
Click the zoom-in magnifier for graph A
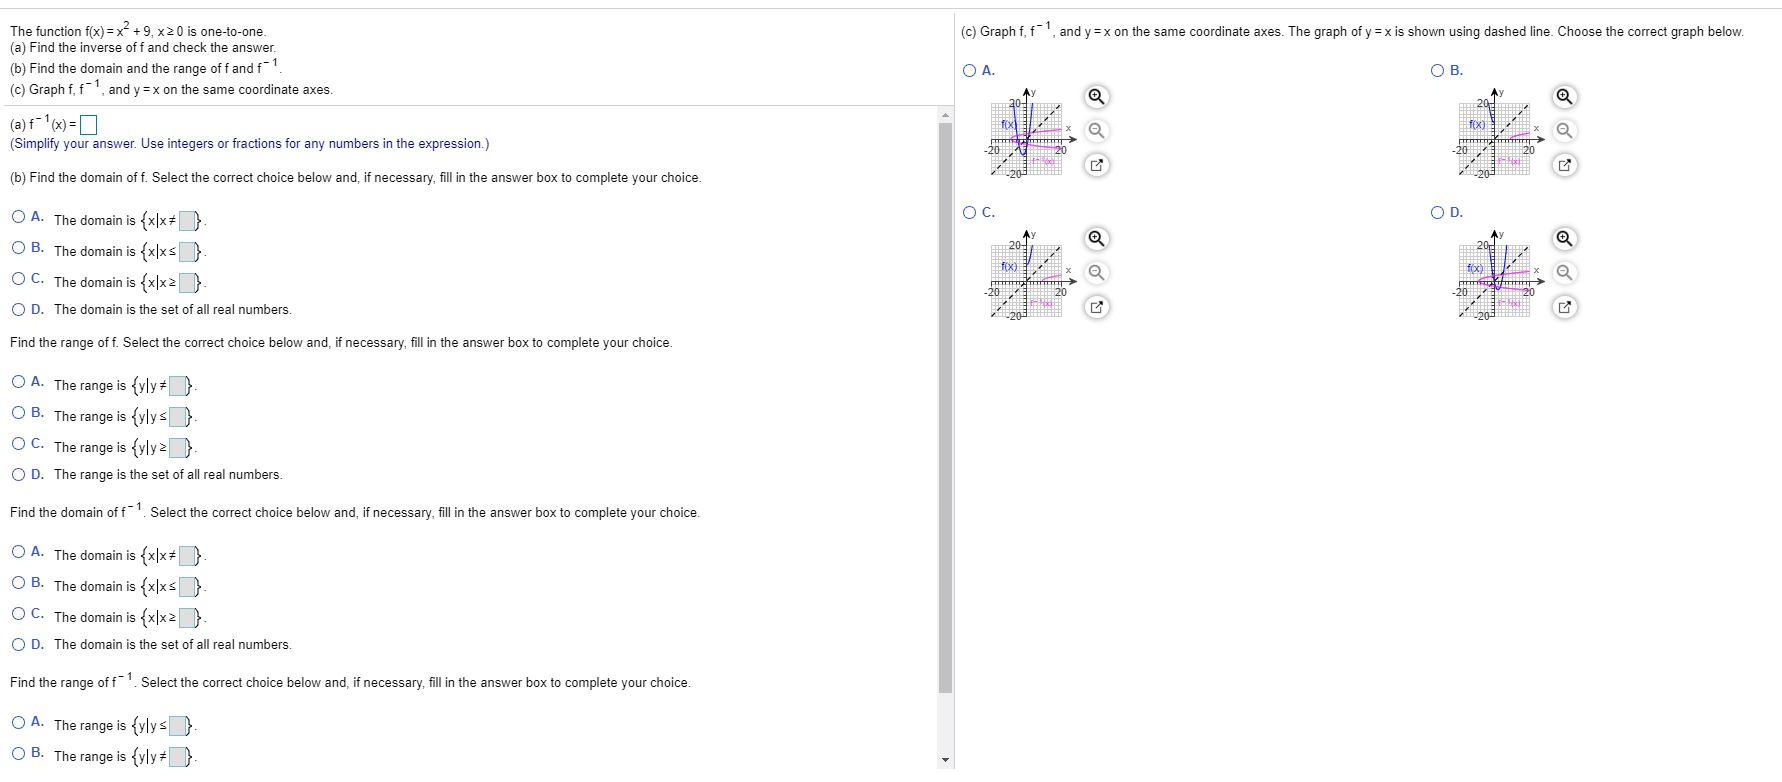coord(1096,96)
